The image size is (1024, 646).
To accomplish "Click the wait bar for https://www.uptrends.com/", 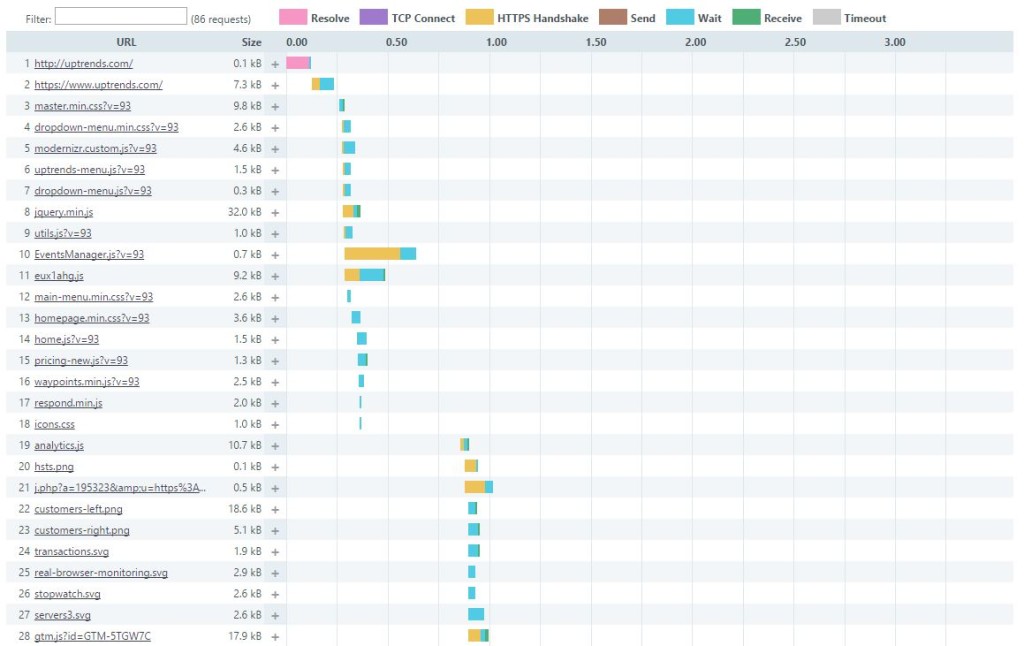I will point(325,84).
